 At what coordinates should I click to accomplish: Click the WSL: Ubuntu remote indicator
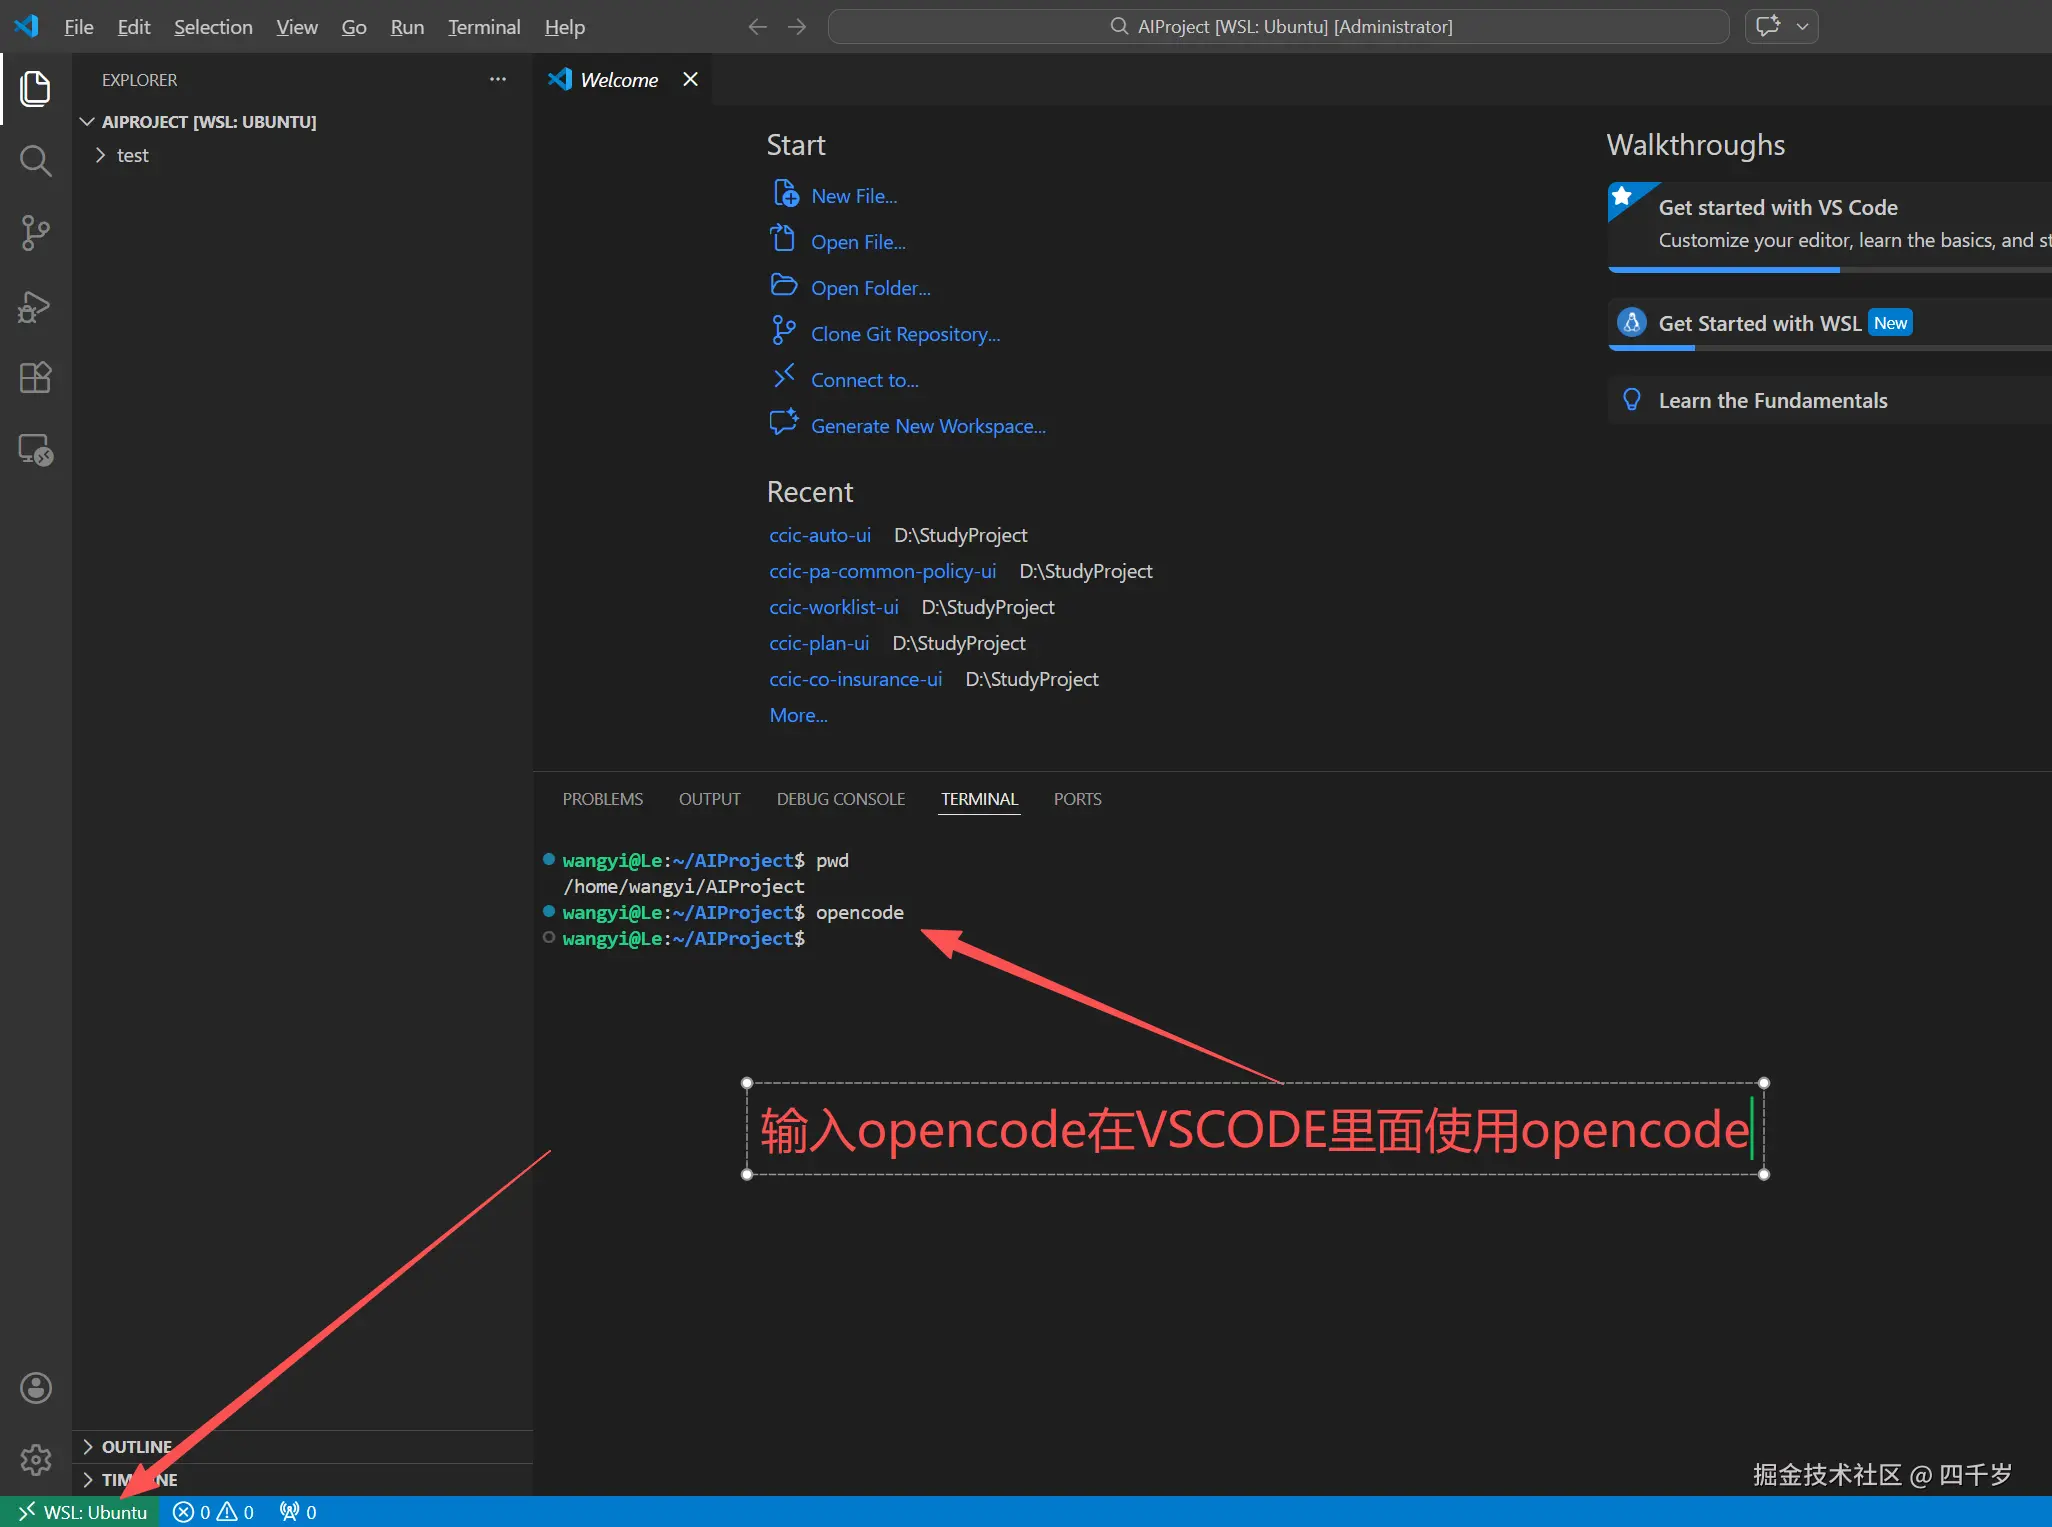80,1511
